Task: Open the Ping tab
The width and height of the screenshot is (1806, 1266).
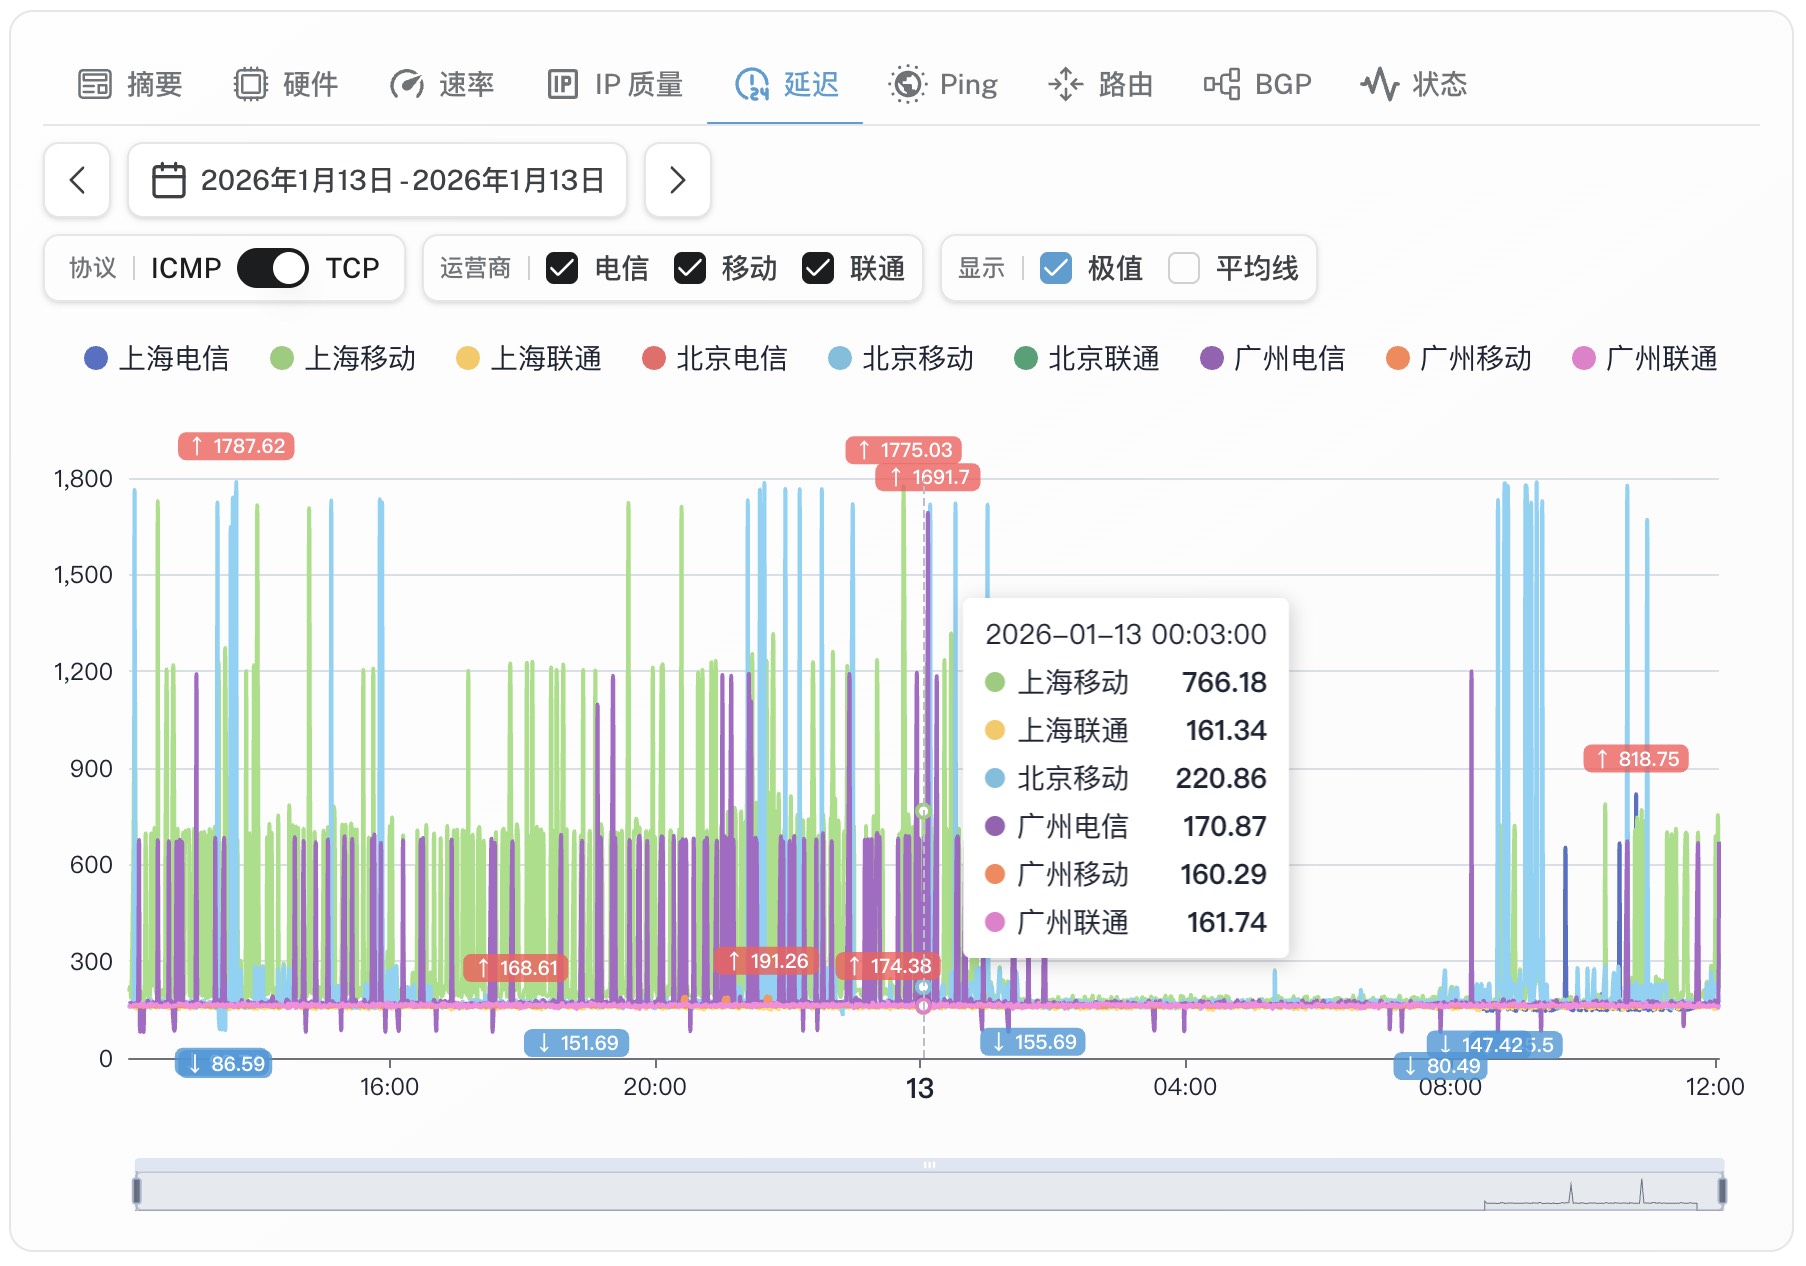Action: (943, 84)
